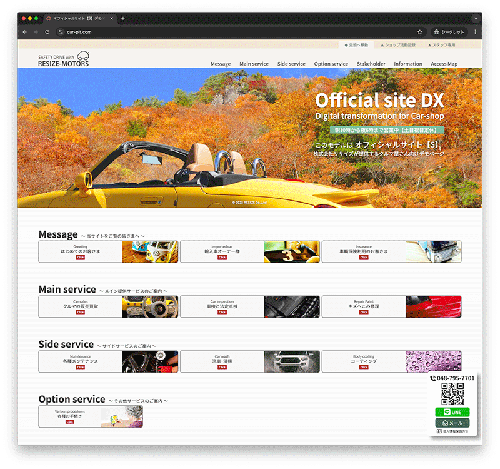Click the elderly woman thumbnail
Viewport: 500px width, 469px height.
click(x=122, y=416)
